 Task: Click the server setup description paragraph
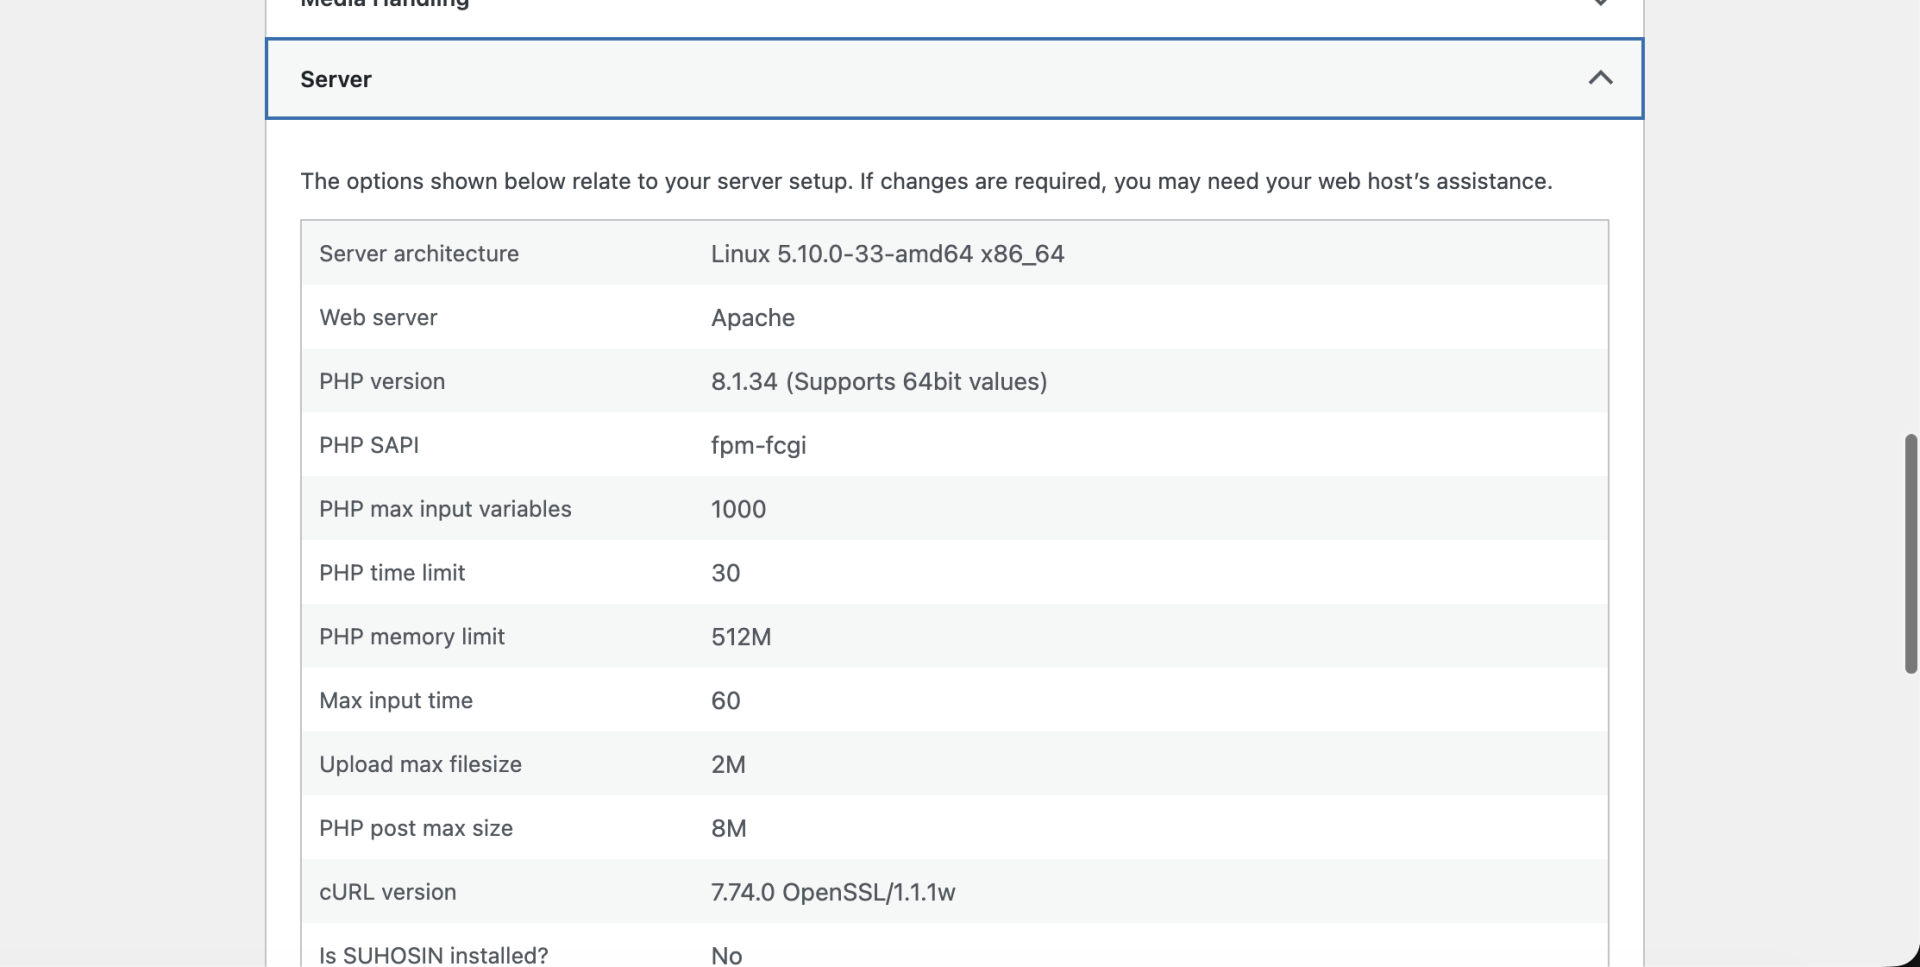coord(926,182)
